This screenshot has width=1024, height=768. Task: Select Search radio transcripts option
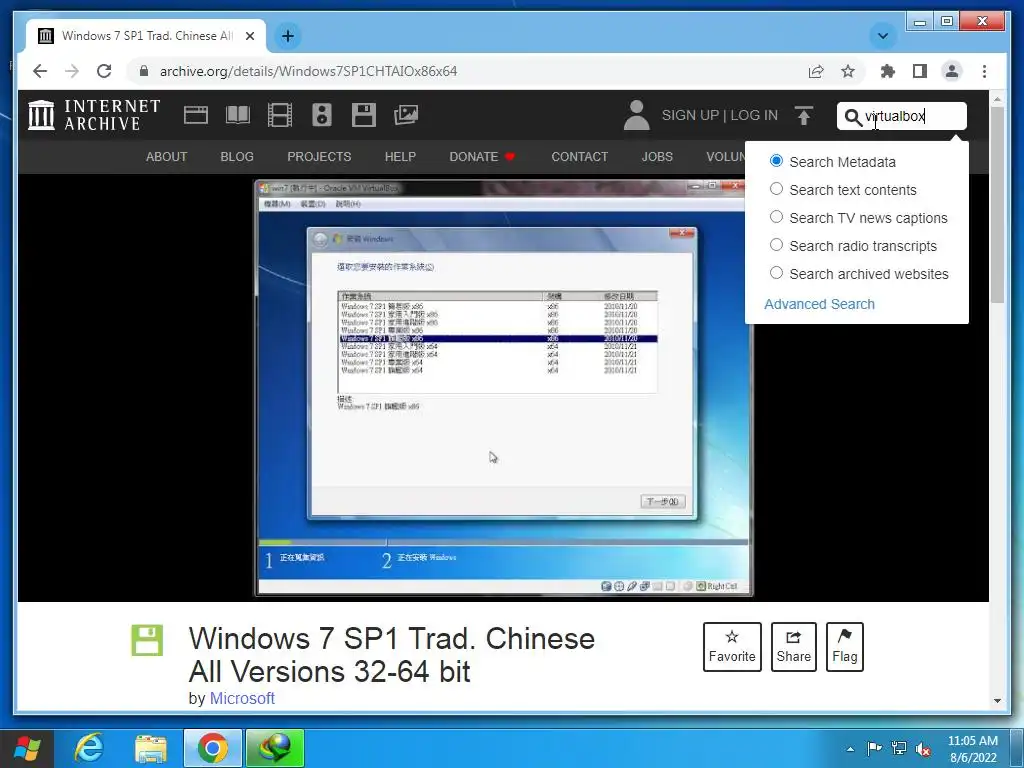point(776,245)
